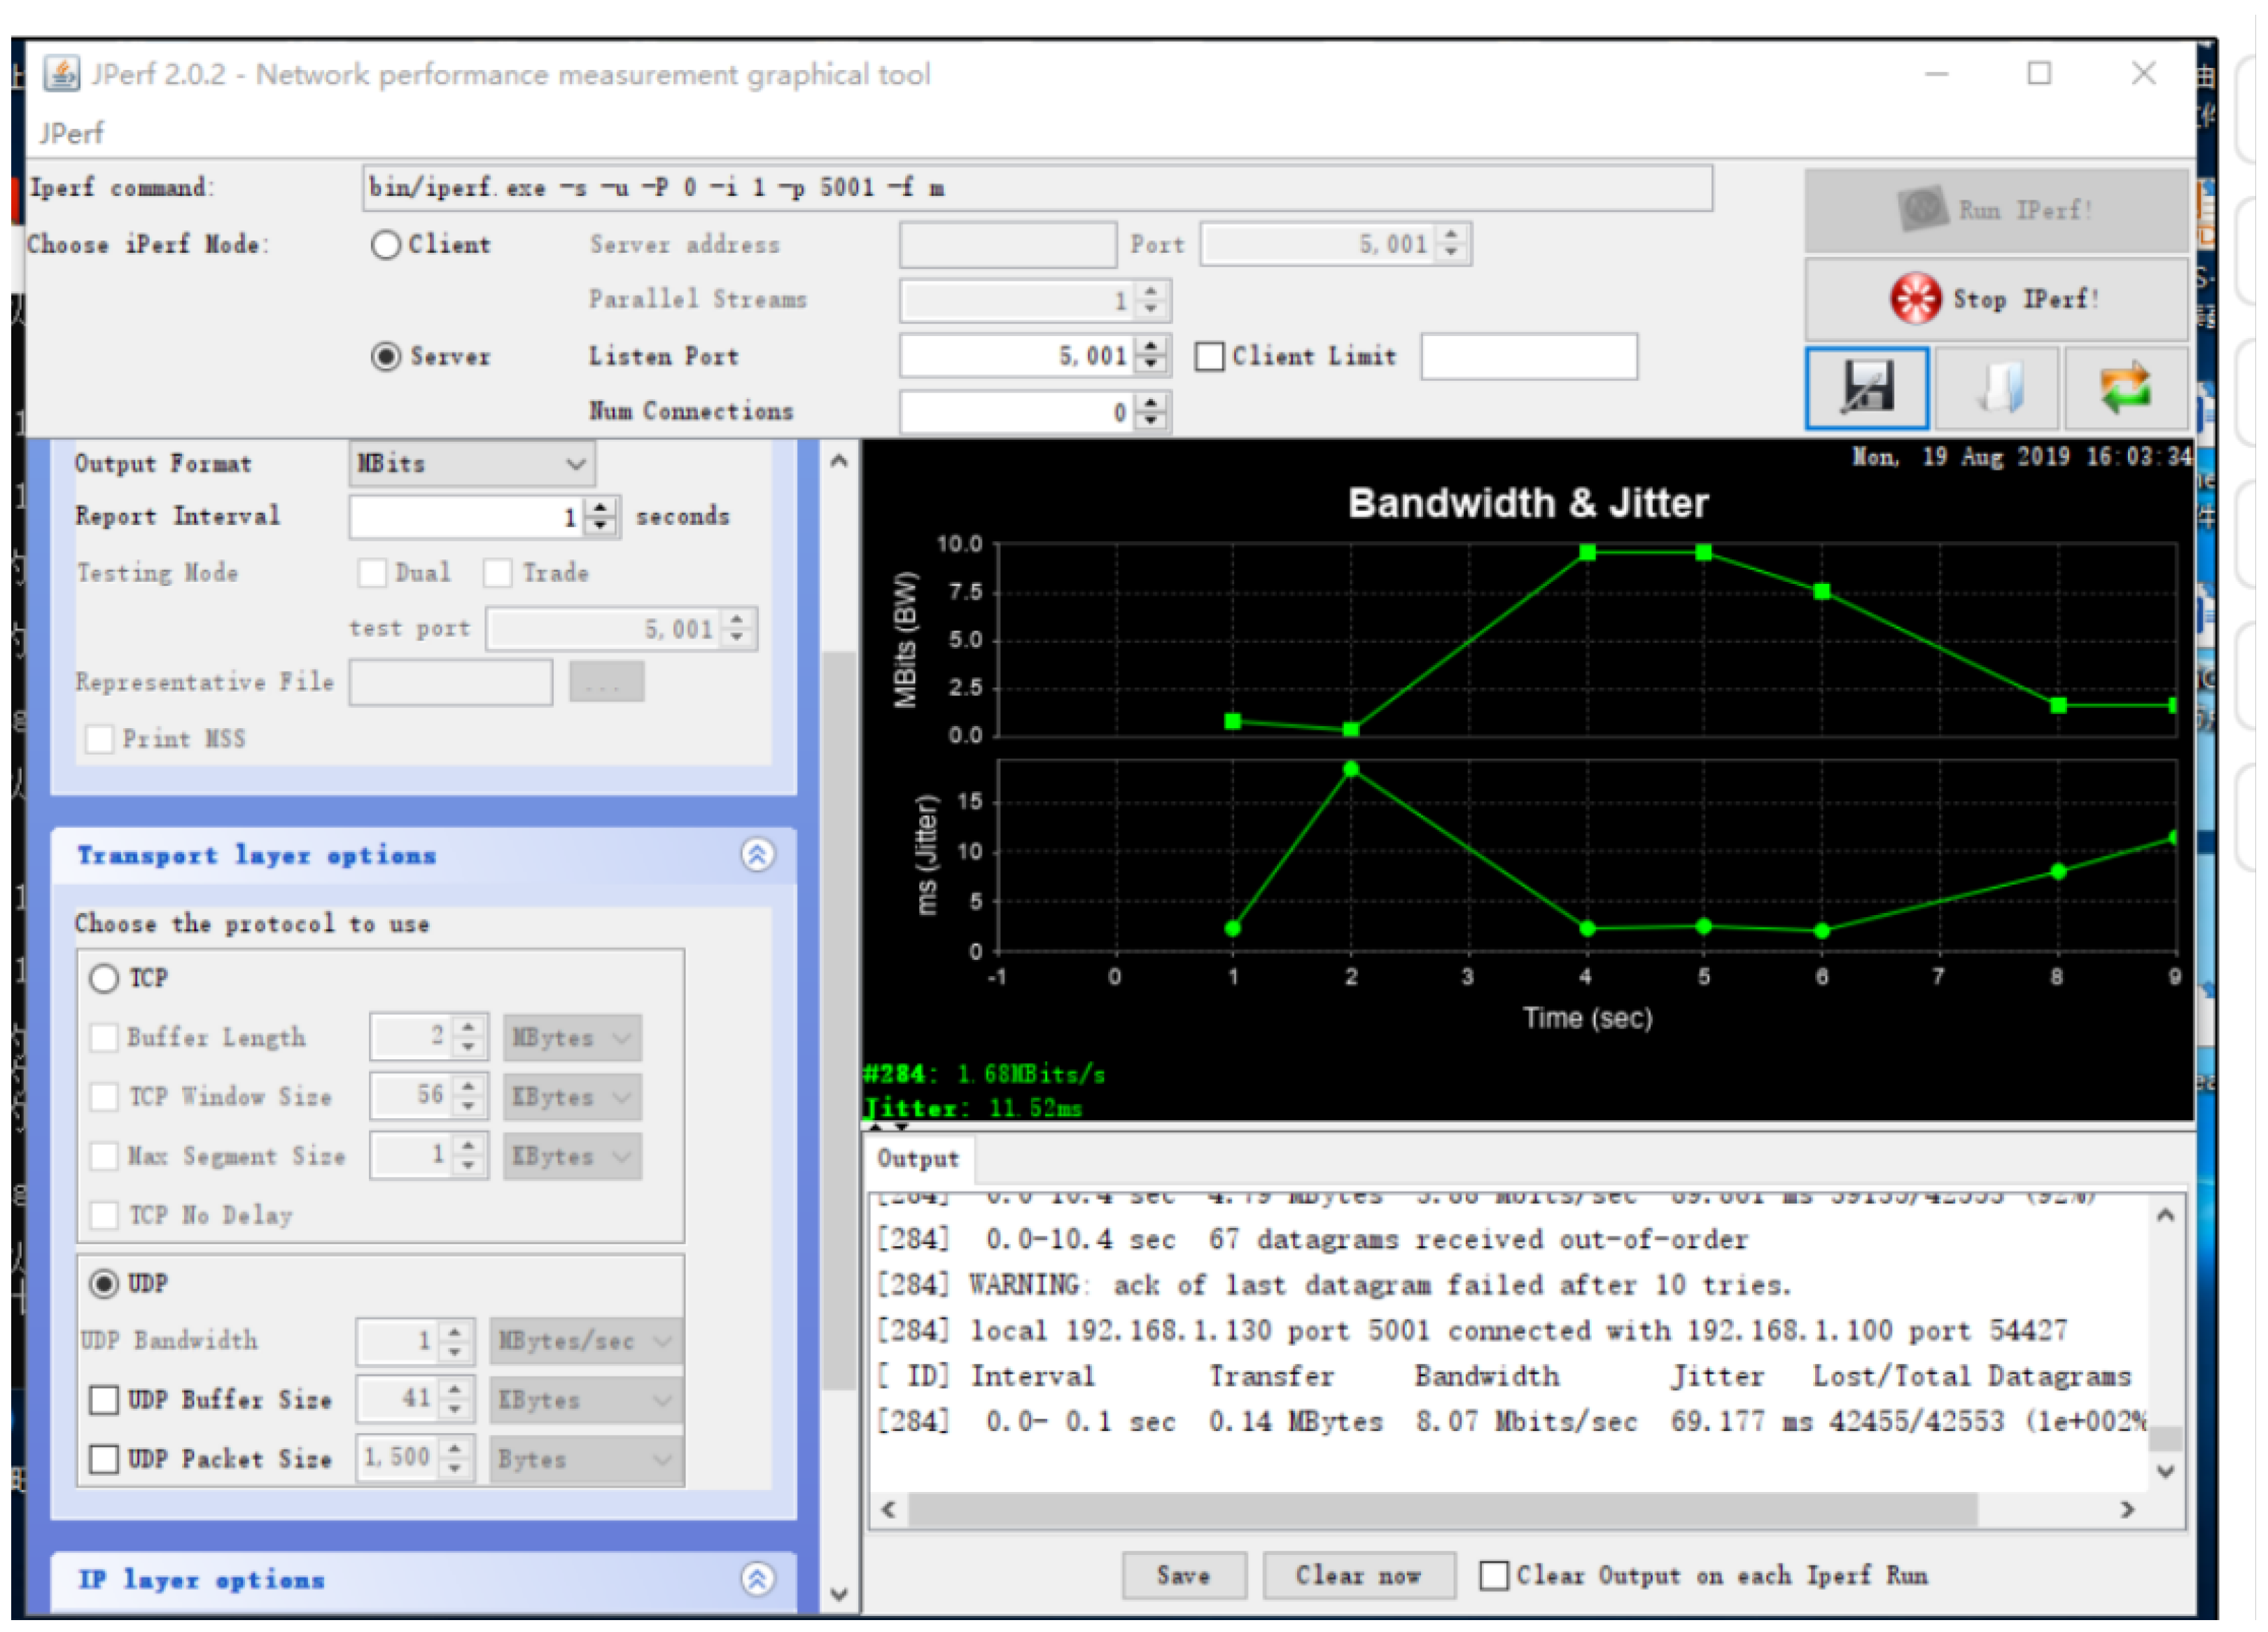Click the UDP Packet Size up arrow
The image size is (2268, 1632).
455,1449
